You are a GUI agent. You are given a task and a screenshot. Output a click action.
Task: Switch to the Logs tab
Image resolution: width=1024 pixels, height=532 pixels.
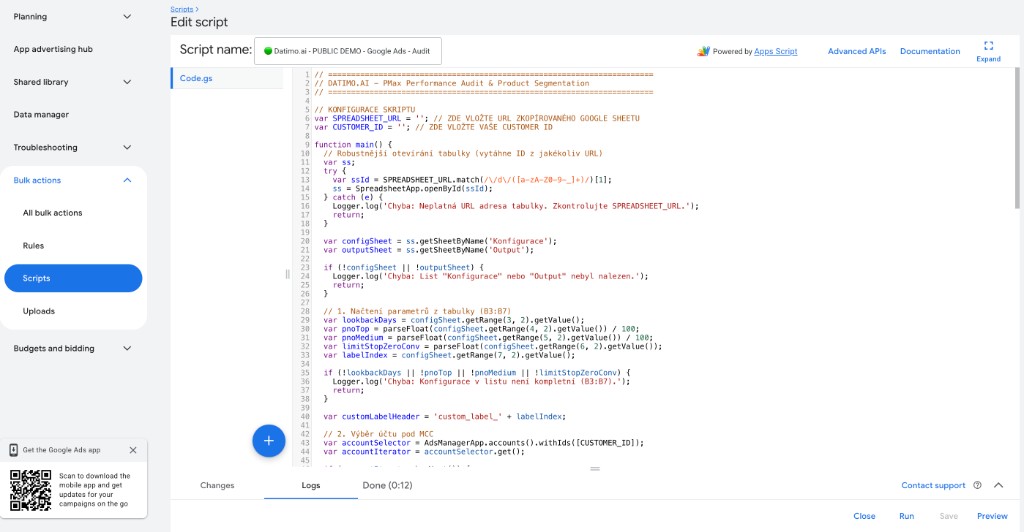click(311, 485)
